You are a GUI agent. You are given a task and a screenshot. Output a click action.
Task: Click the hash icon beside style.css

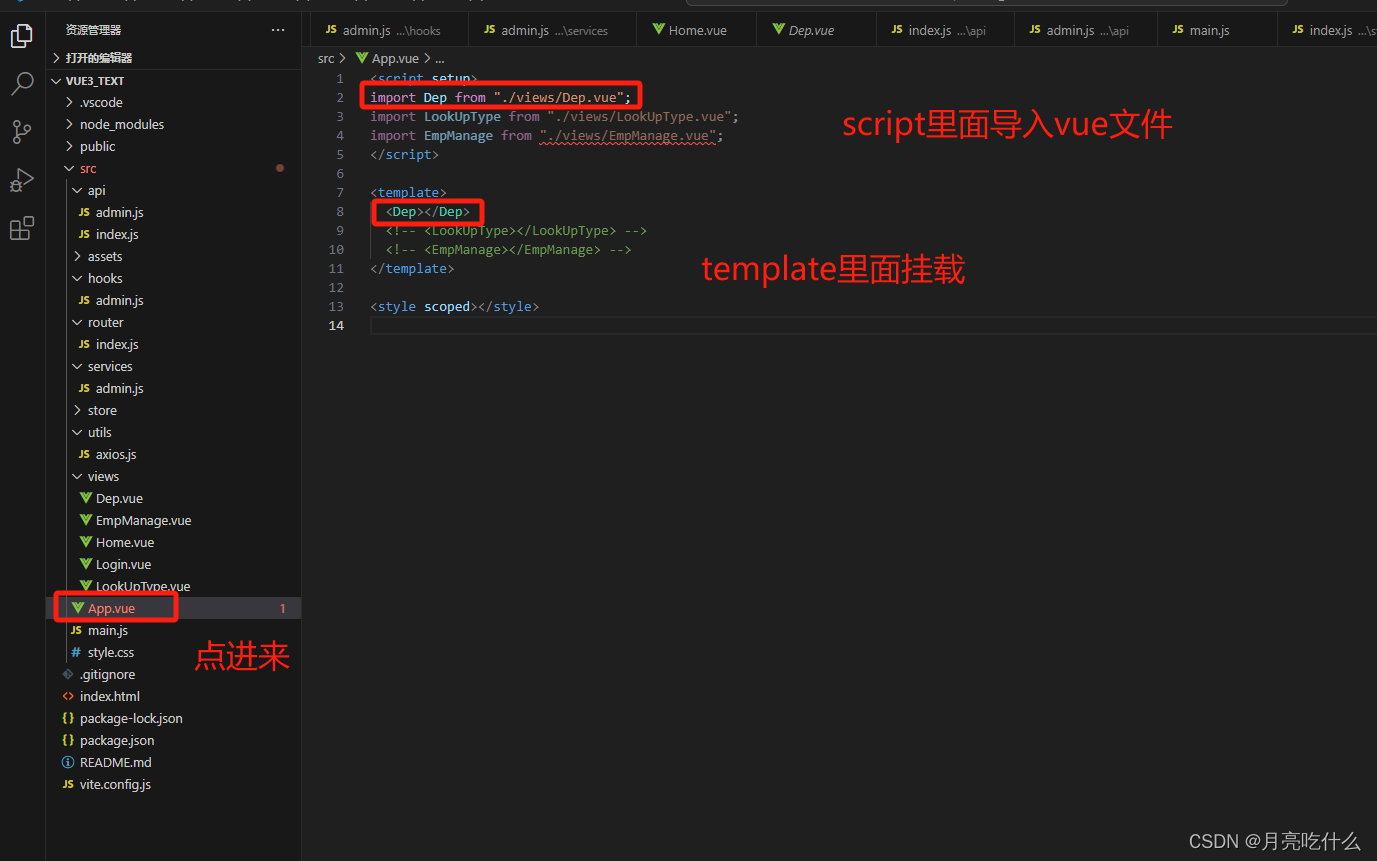click(76, 652)
